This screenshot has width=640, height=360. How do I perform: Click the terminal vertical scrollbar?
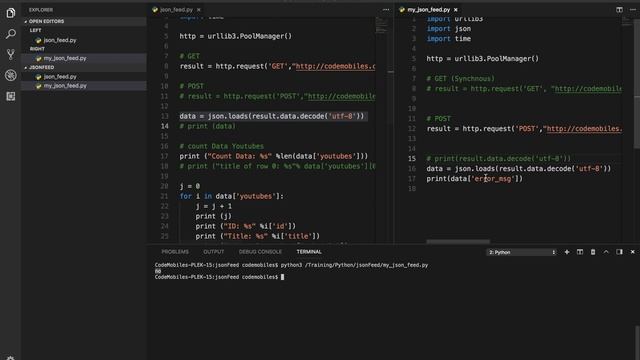pos(638,342)
